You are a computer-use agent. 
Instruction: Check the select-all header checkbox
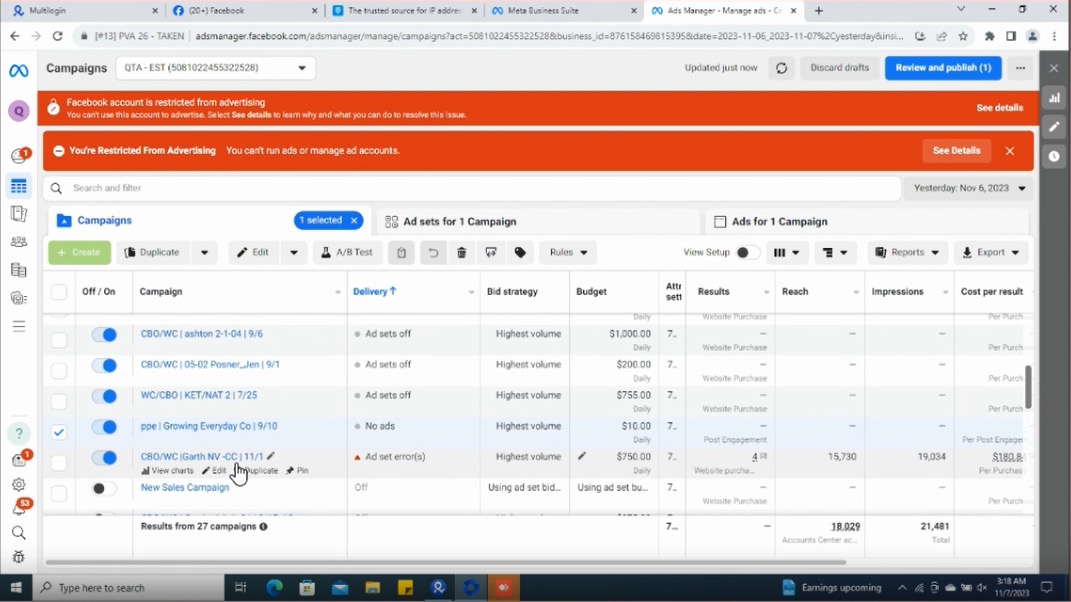click(x=59, y=292)
